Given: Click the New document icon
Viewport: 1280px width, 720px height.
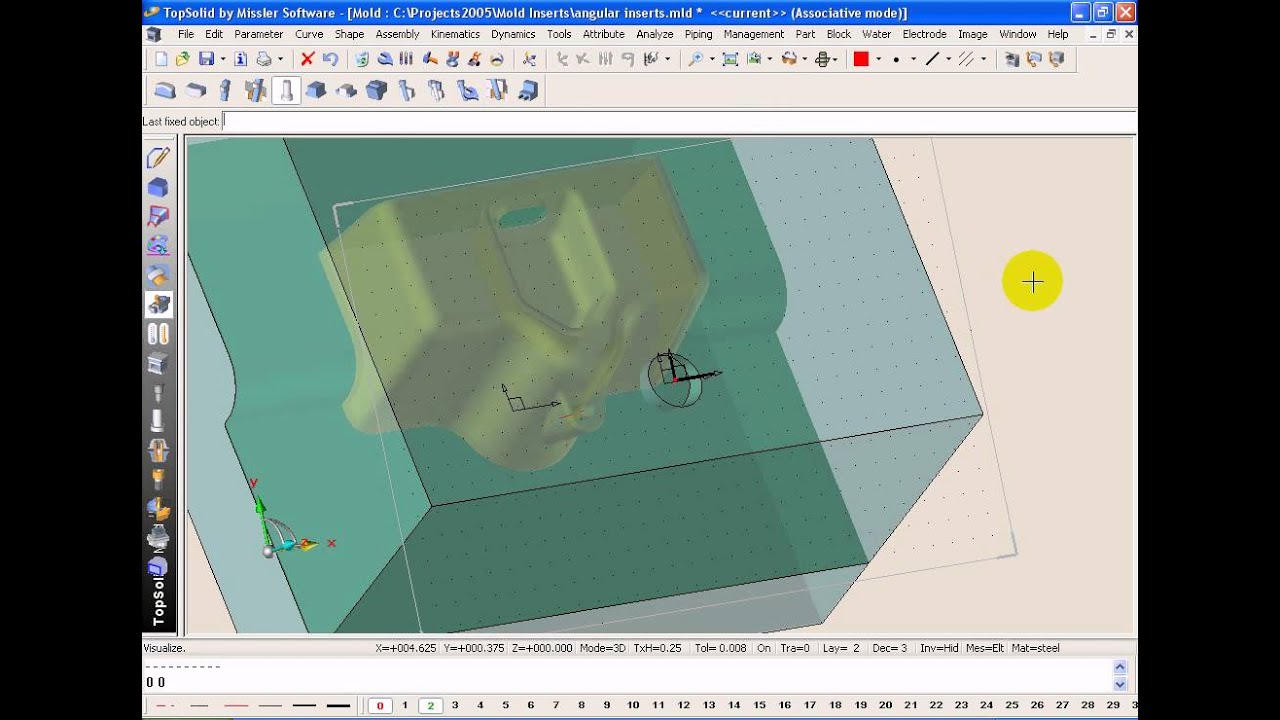Looking at the screenshot, I should tap(162, 59).
